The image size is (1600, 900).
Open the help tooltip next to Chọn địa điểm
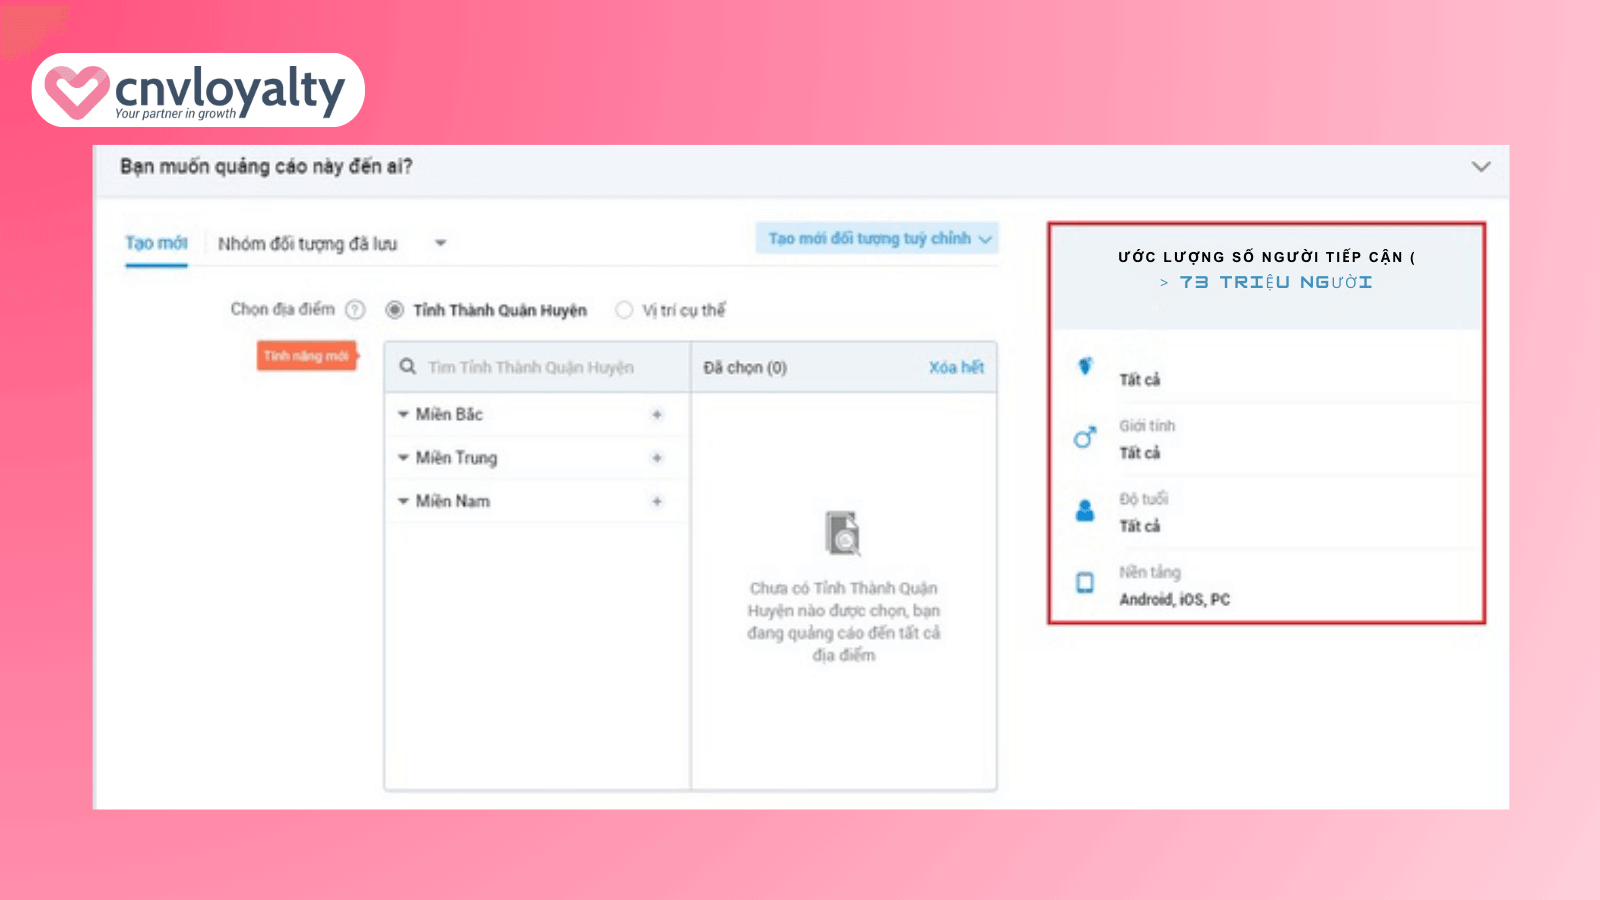pos(356,310)
